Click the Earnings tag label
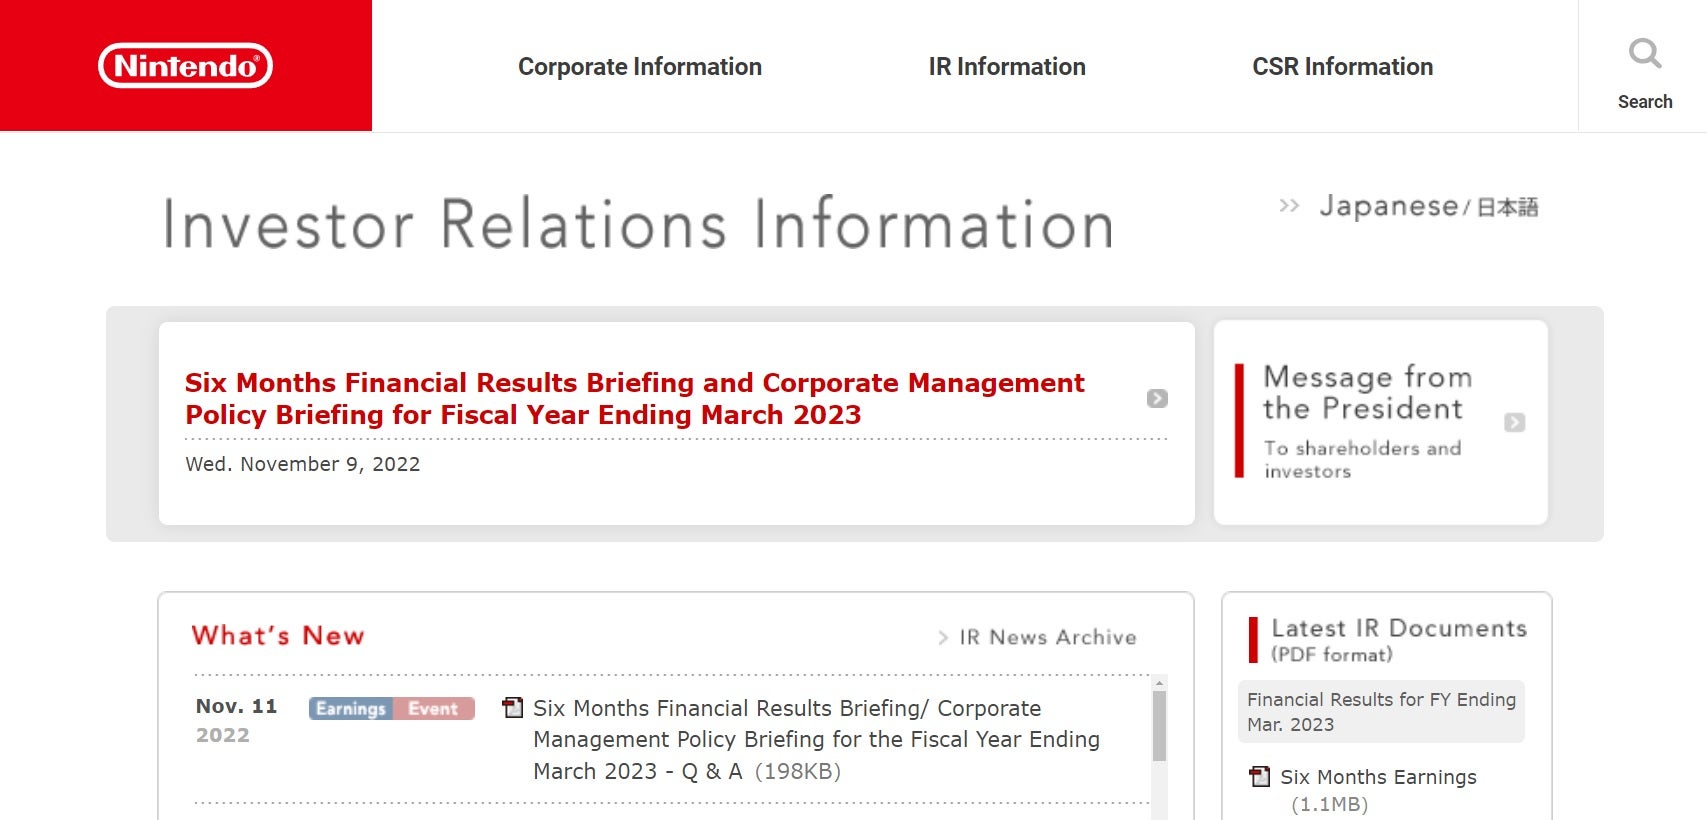Screen dimensions: 1707x820 351,708
